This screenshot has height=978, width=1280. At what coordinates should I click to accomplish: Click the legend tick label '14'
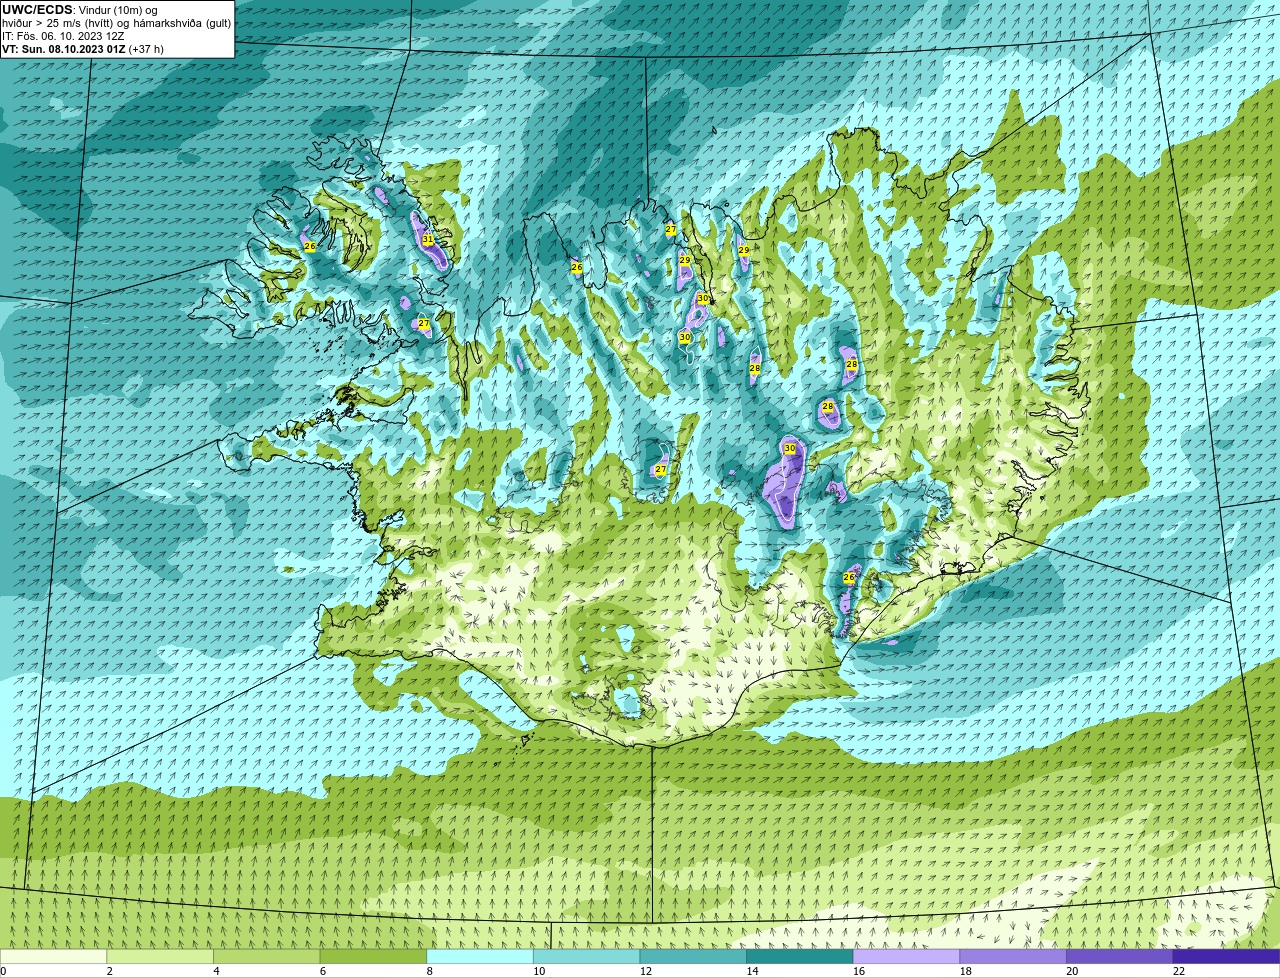752,971
